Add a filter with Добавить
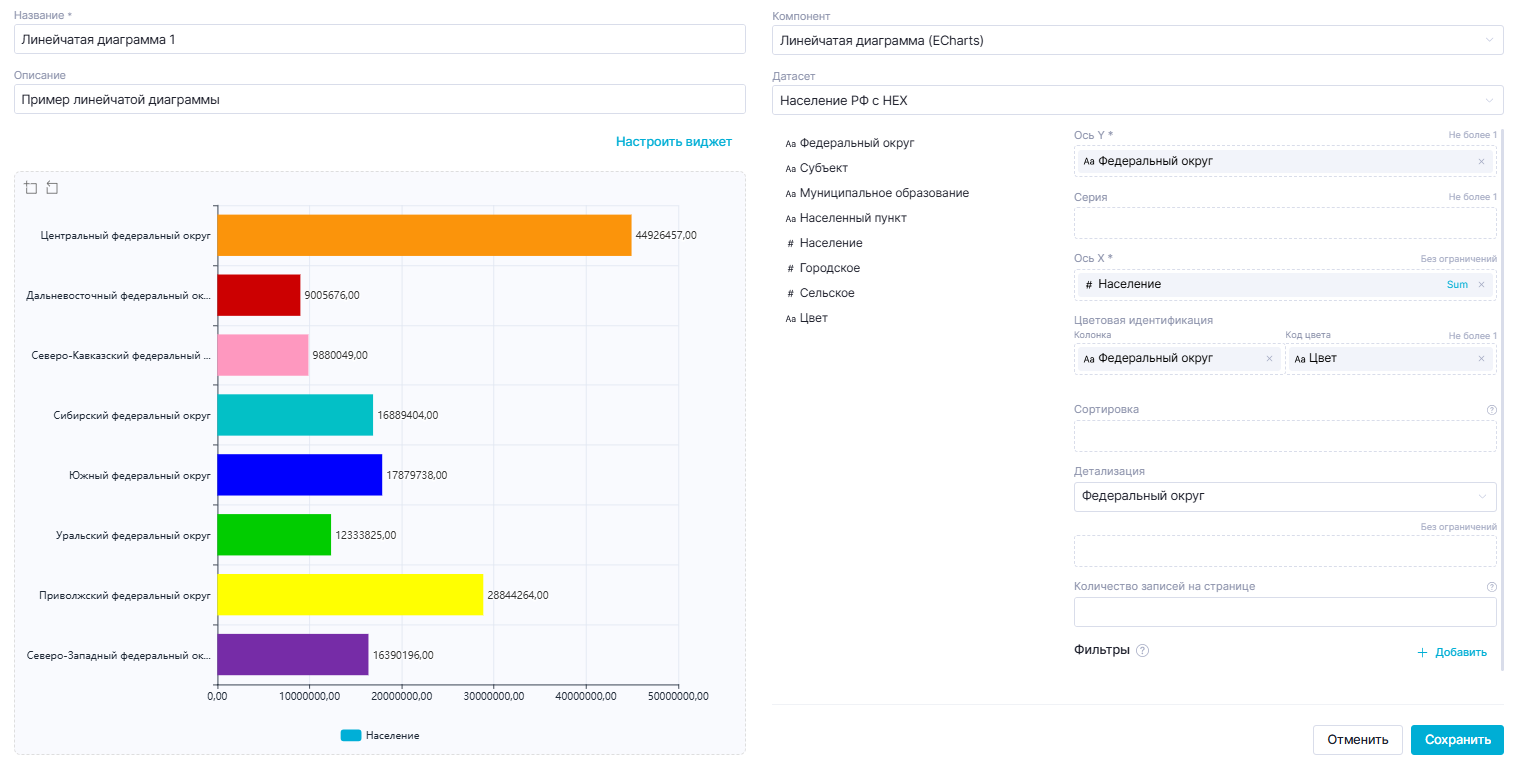The height and width of the screenshot is (765, 1515). [x=1452, y=652]
